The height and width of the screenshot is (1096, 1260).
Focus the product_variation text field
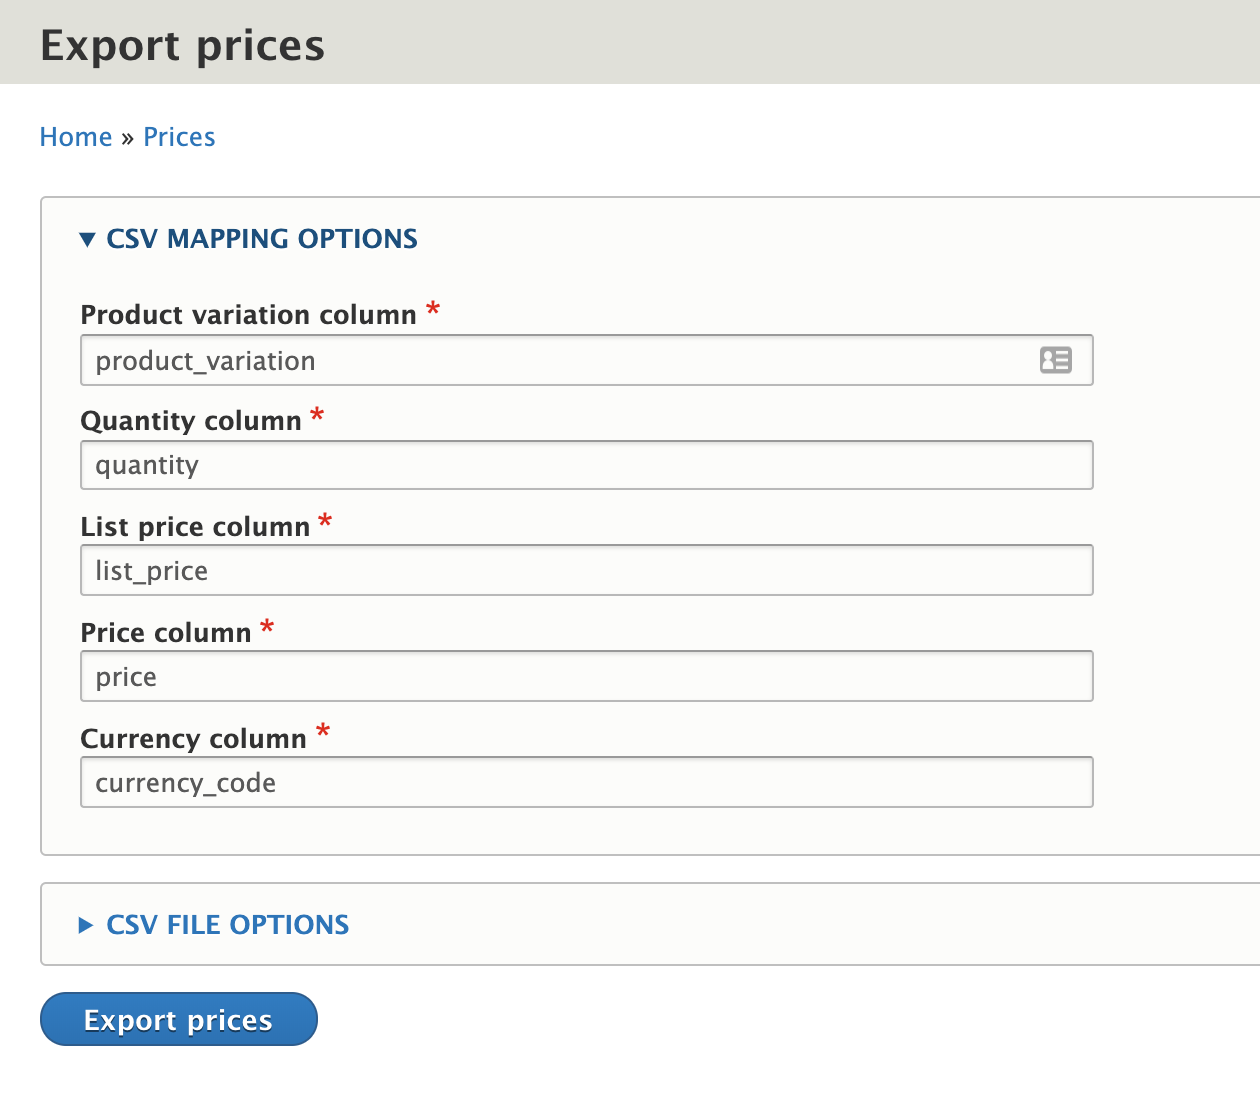tap(560, 361)
